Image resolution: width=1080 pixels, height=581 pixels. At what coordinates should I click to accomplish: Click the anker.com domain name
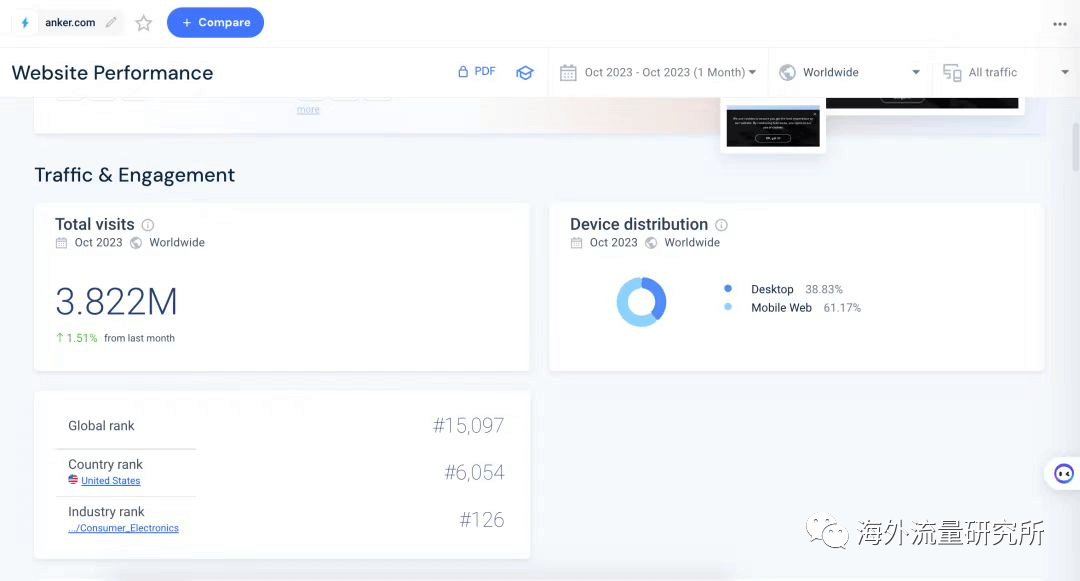click(x=70, y=23)
